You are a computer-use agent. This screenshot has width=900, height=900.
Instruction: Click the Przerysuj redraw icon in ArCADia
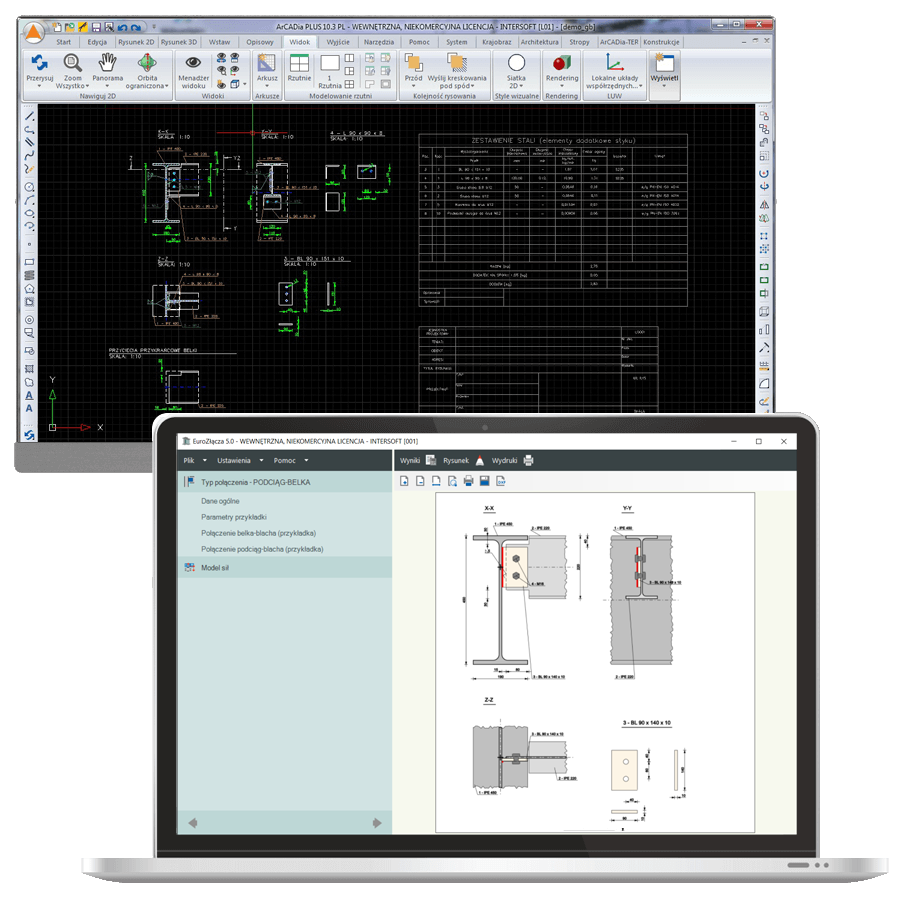[x=39, y=62]
